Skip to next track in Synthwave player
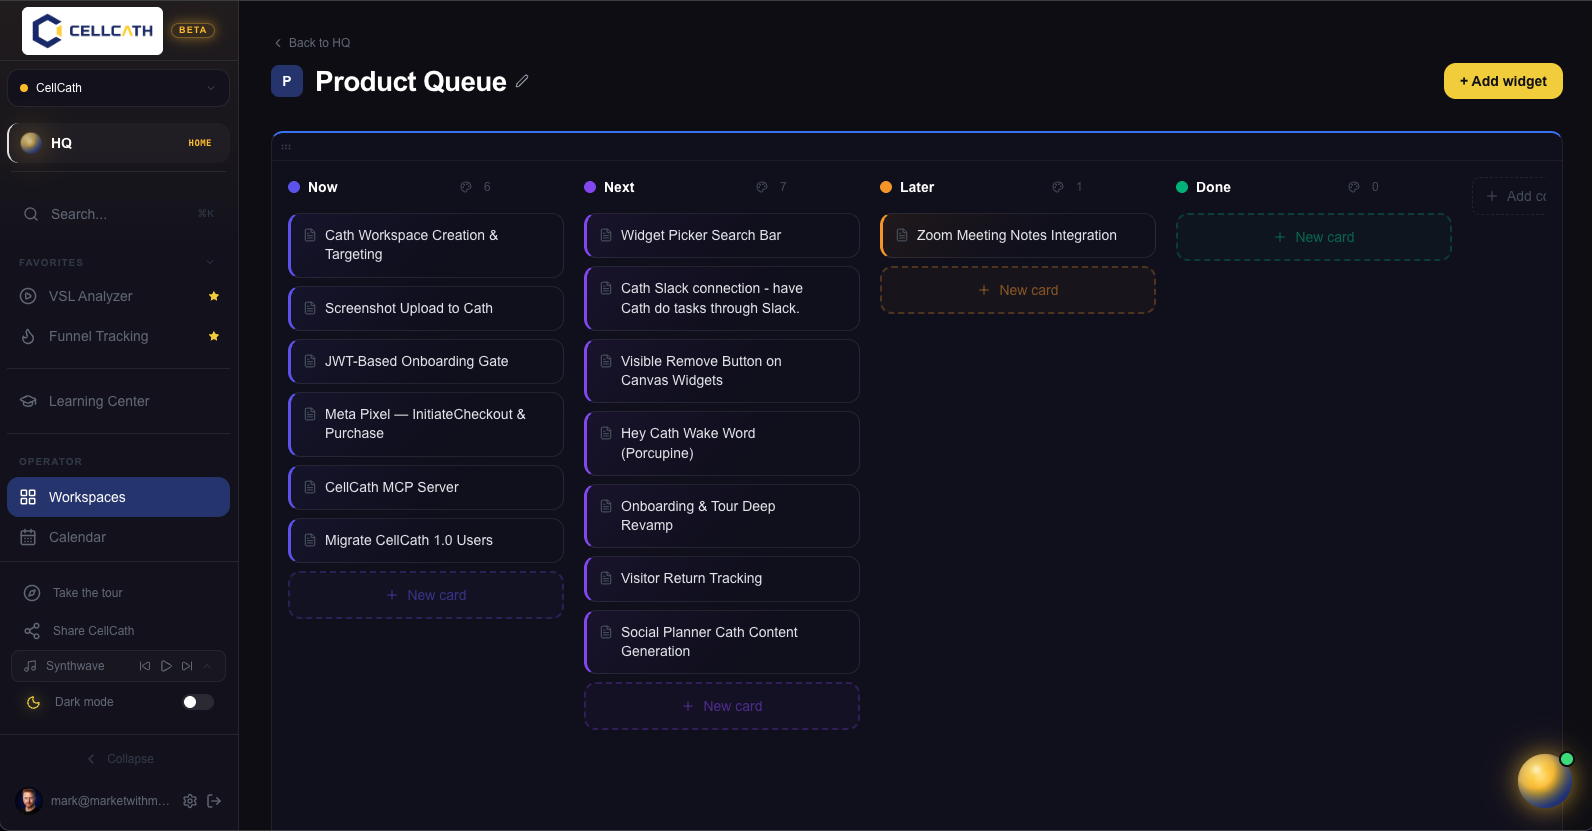 point(187,666)
